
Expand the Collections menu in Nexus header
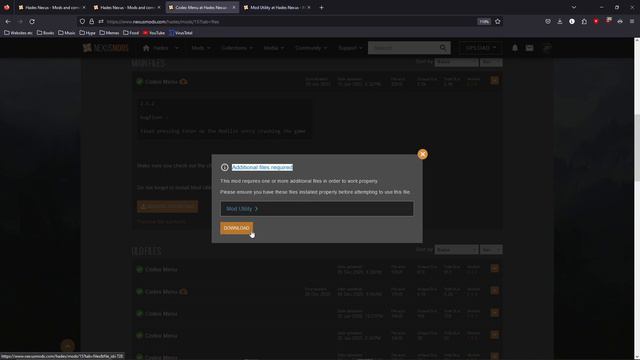pos(237,48)
